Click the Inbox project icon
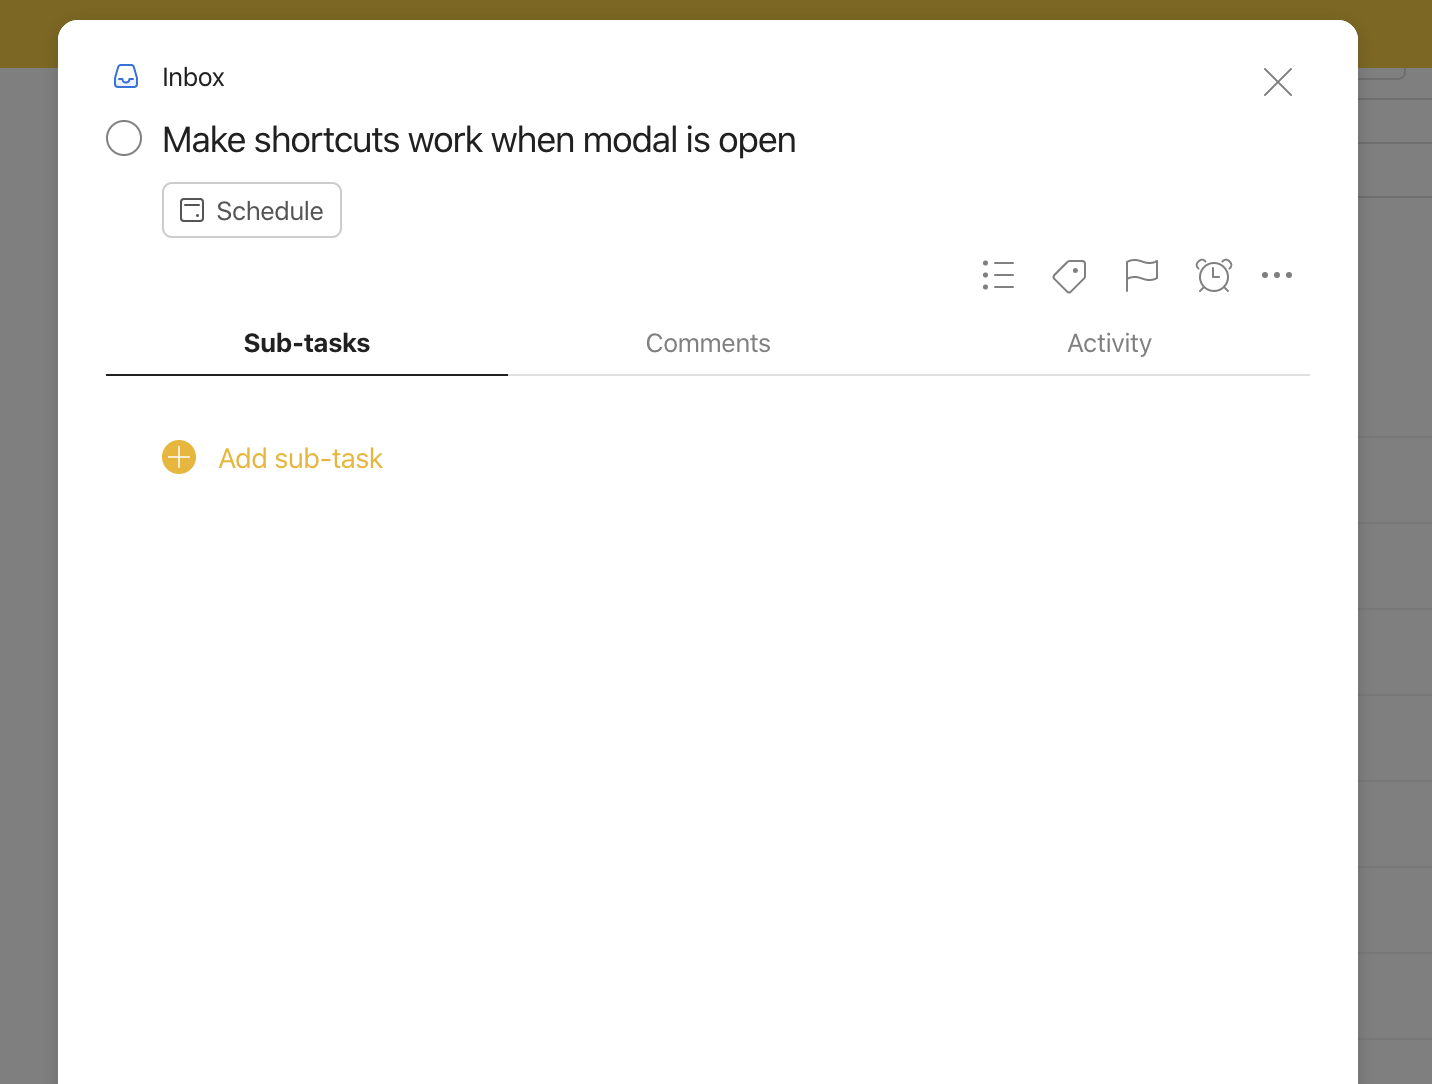The width and height of the screenshot is (1432, 1084). pos(126,76)
